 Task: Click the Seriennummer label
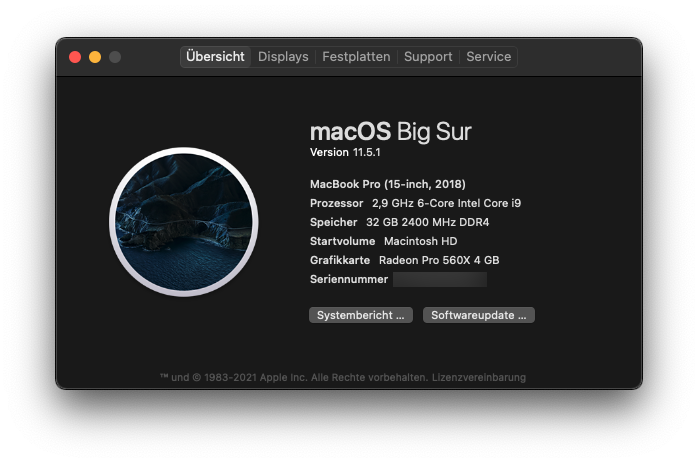(x=349, y=280)
